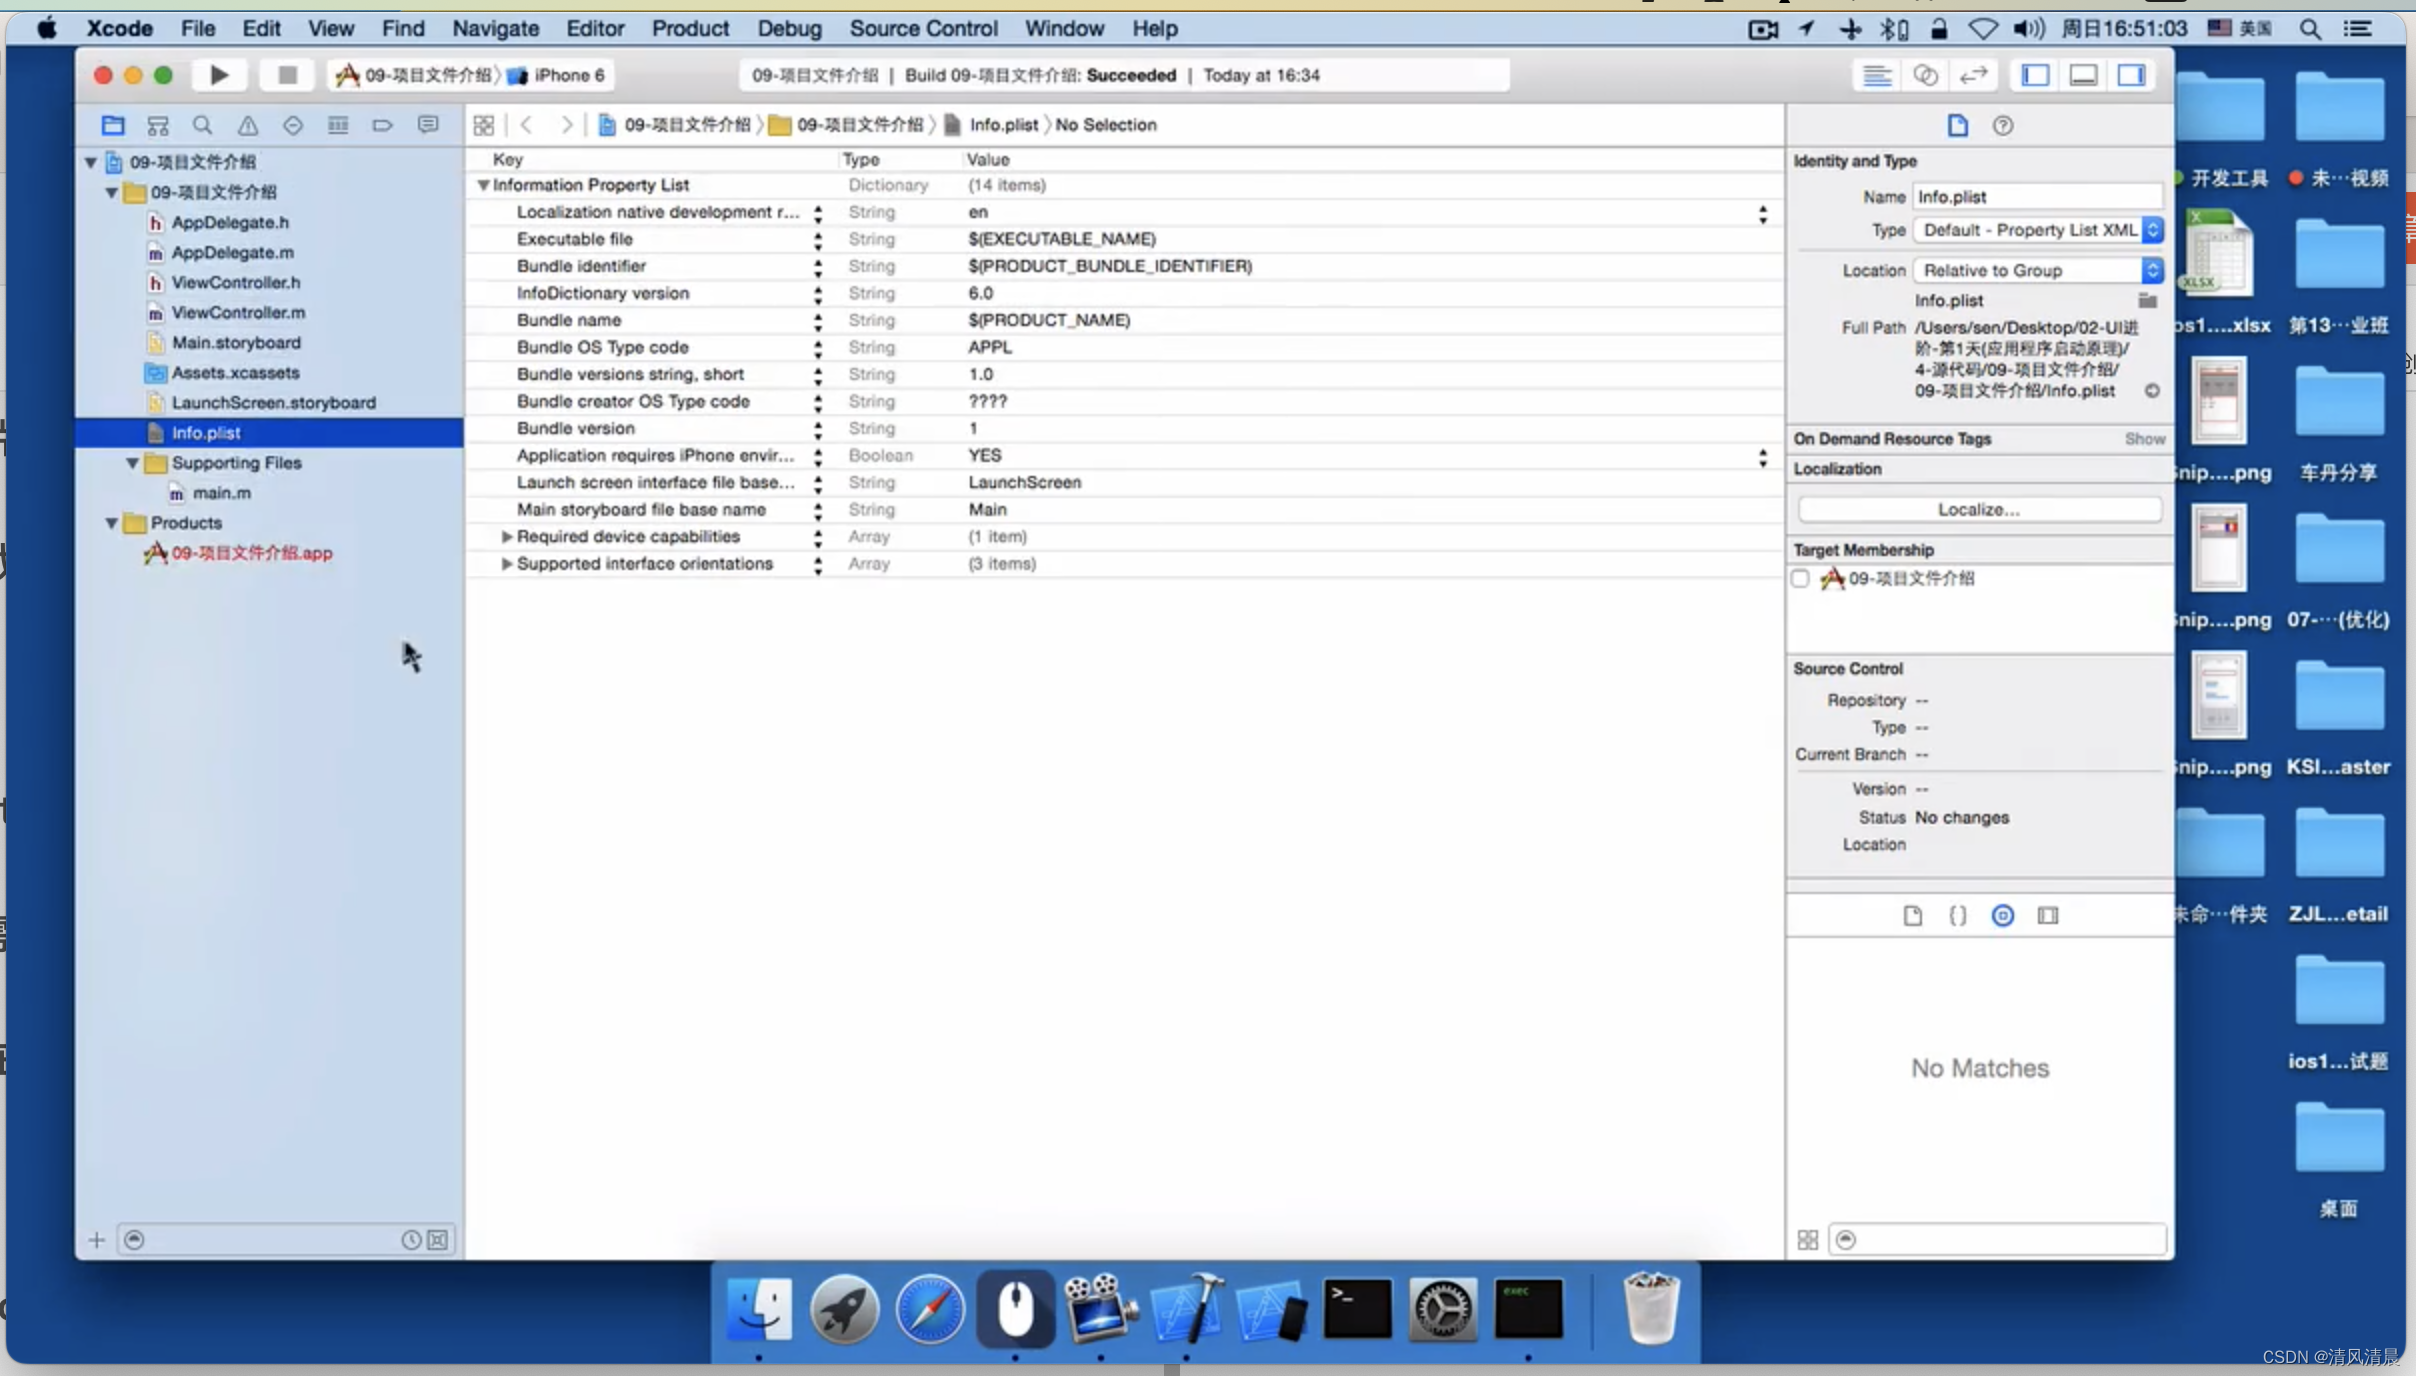Open the Debug navigator

(338, 125)
